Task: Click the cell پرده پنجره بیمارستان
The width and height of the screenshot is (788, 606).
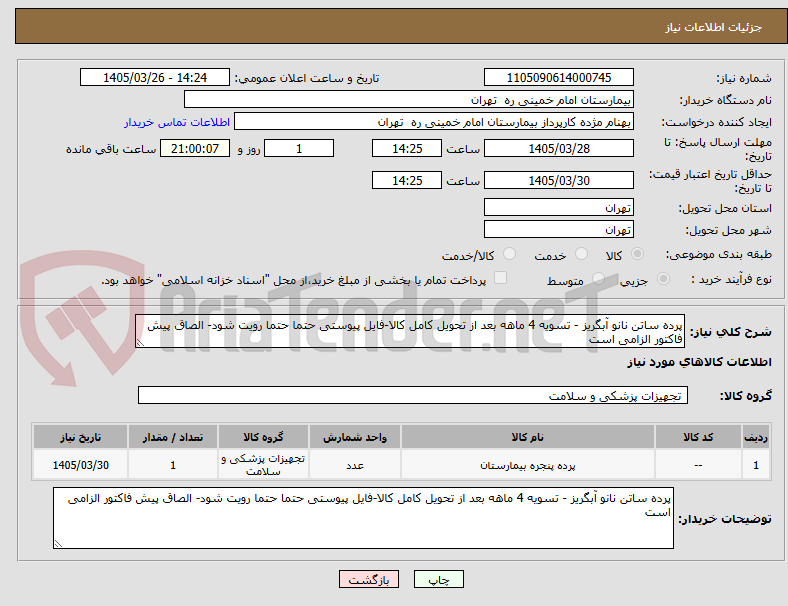Action: [528, 465]
